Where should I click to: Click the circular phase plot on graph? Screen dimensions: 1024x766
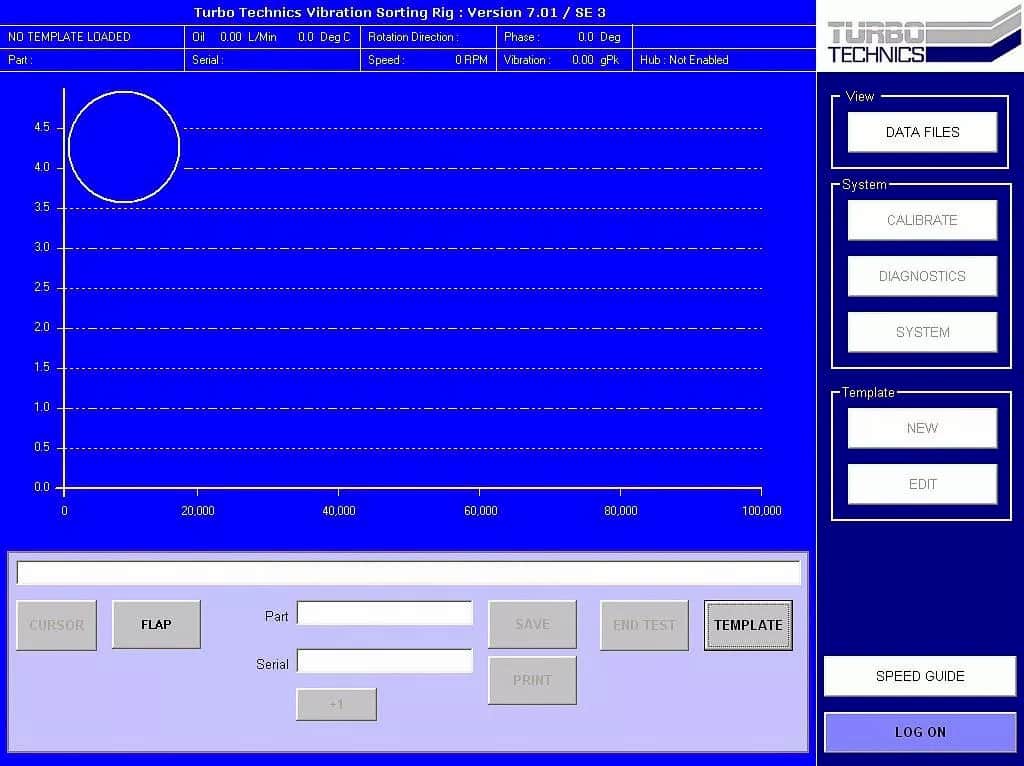124,147
